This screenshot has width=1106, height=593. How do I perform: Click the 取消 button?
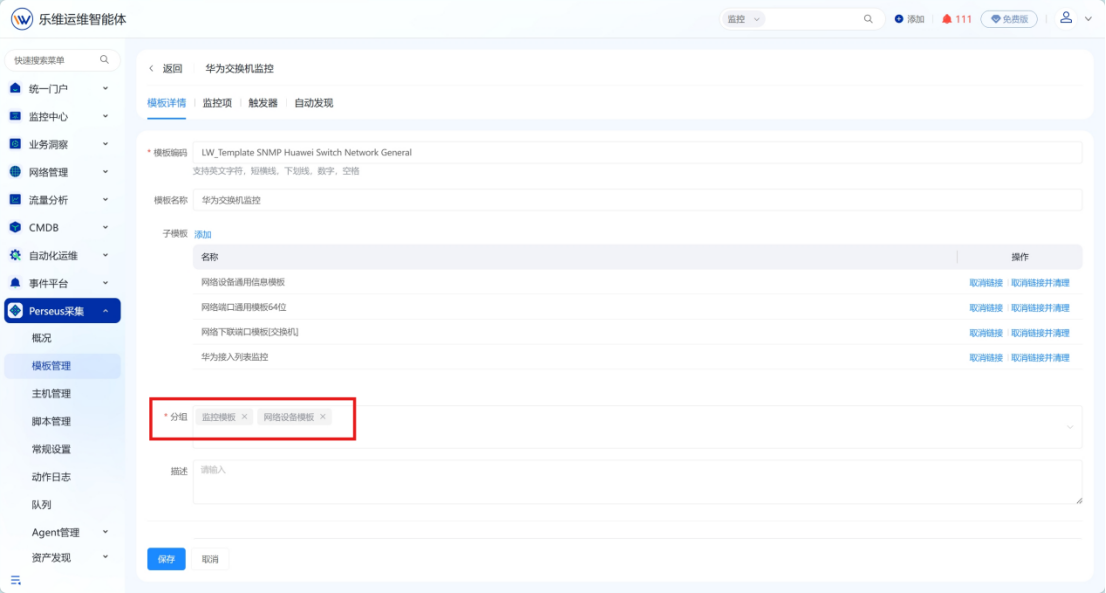210,559
